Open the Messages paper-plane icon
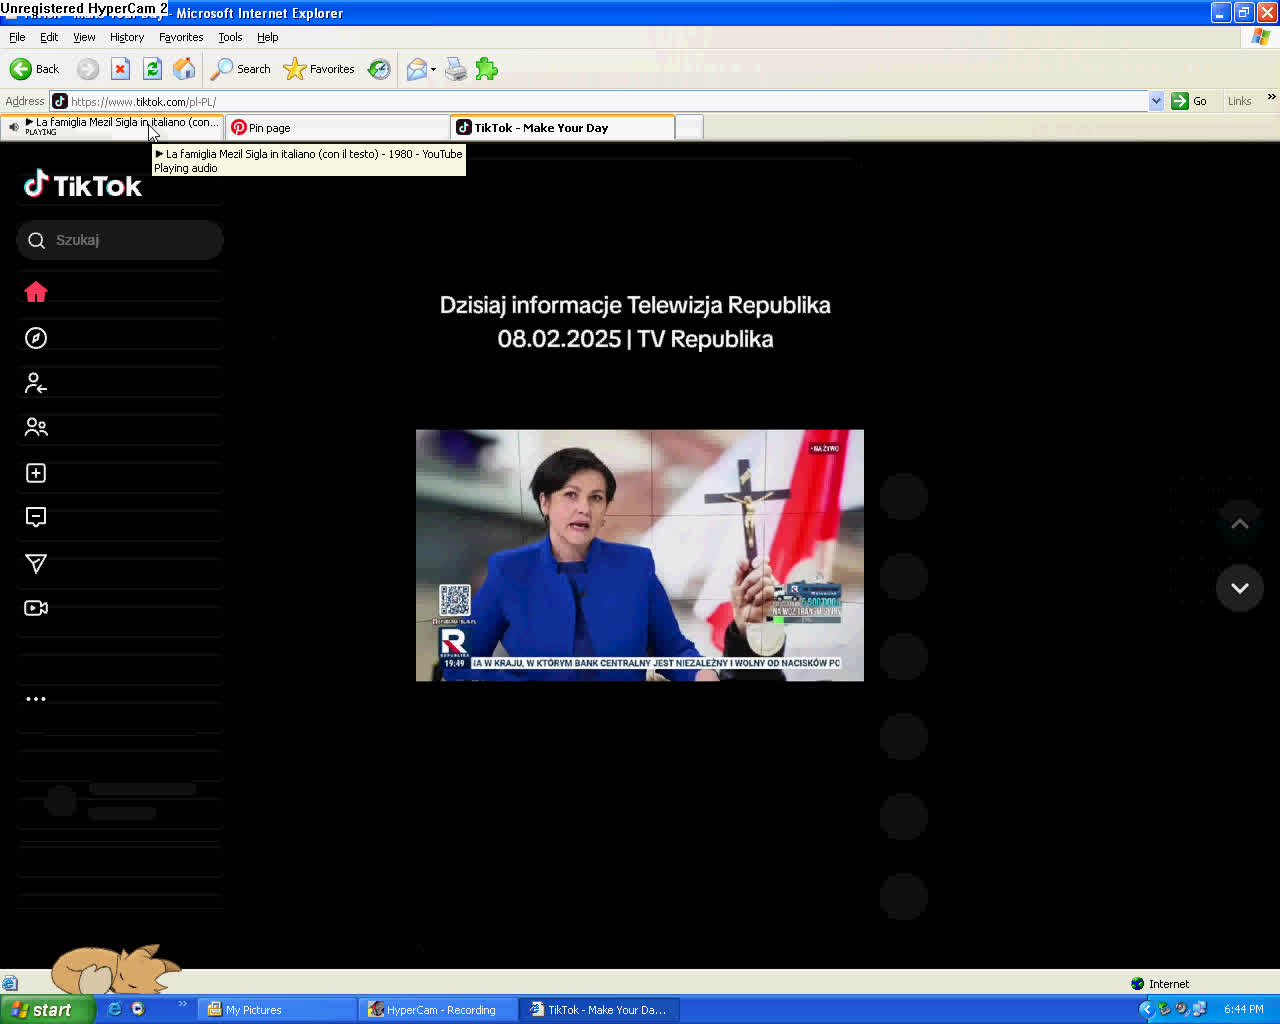 (x=36, y=564)
